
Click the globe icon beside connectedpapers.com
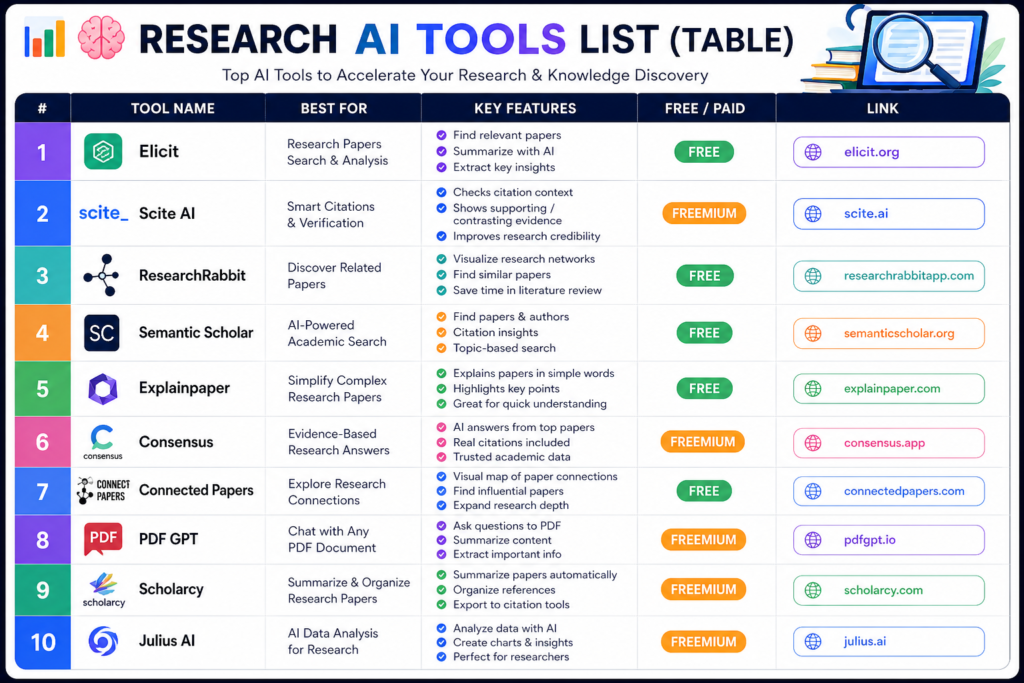click(813, 491)
